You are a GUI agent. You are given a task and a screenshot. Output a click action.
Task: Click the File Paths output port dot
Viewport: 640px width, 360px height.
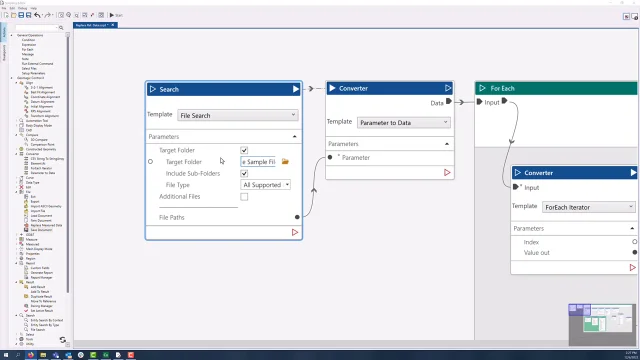[x=297, y=217]
